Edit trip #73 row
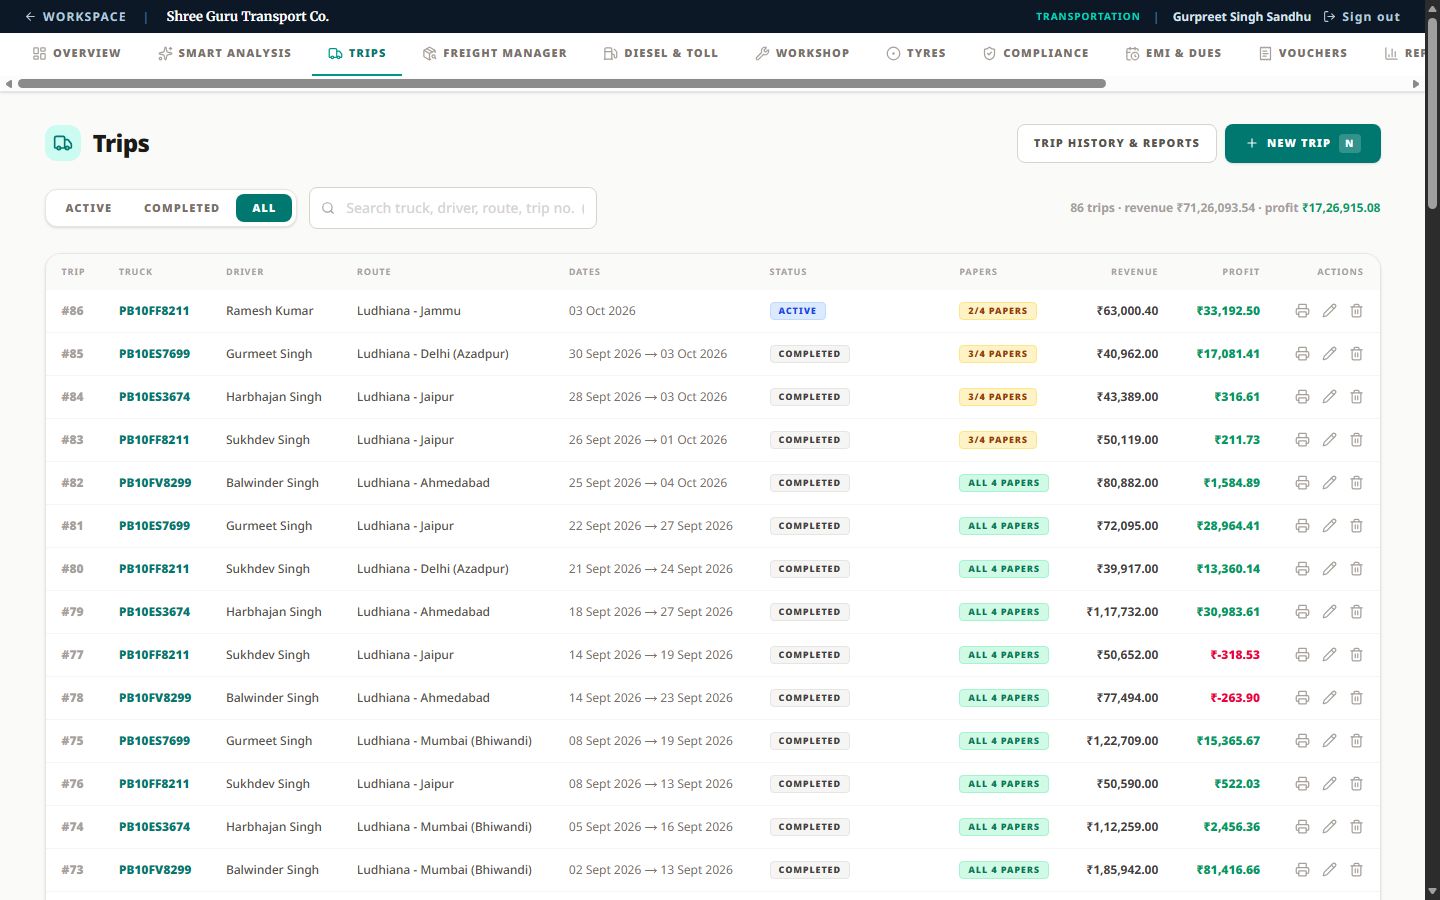 click(x=1329, y=870)
